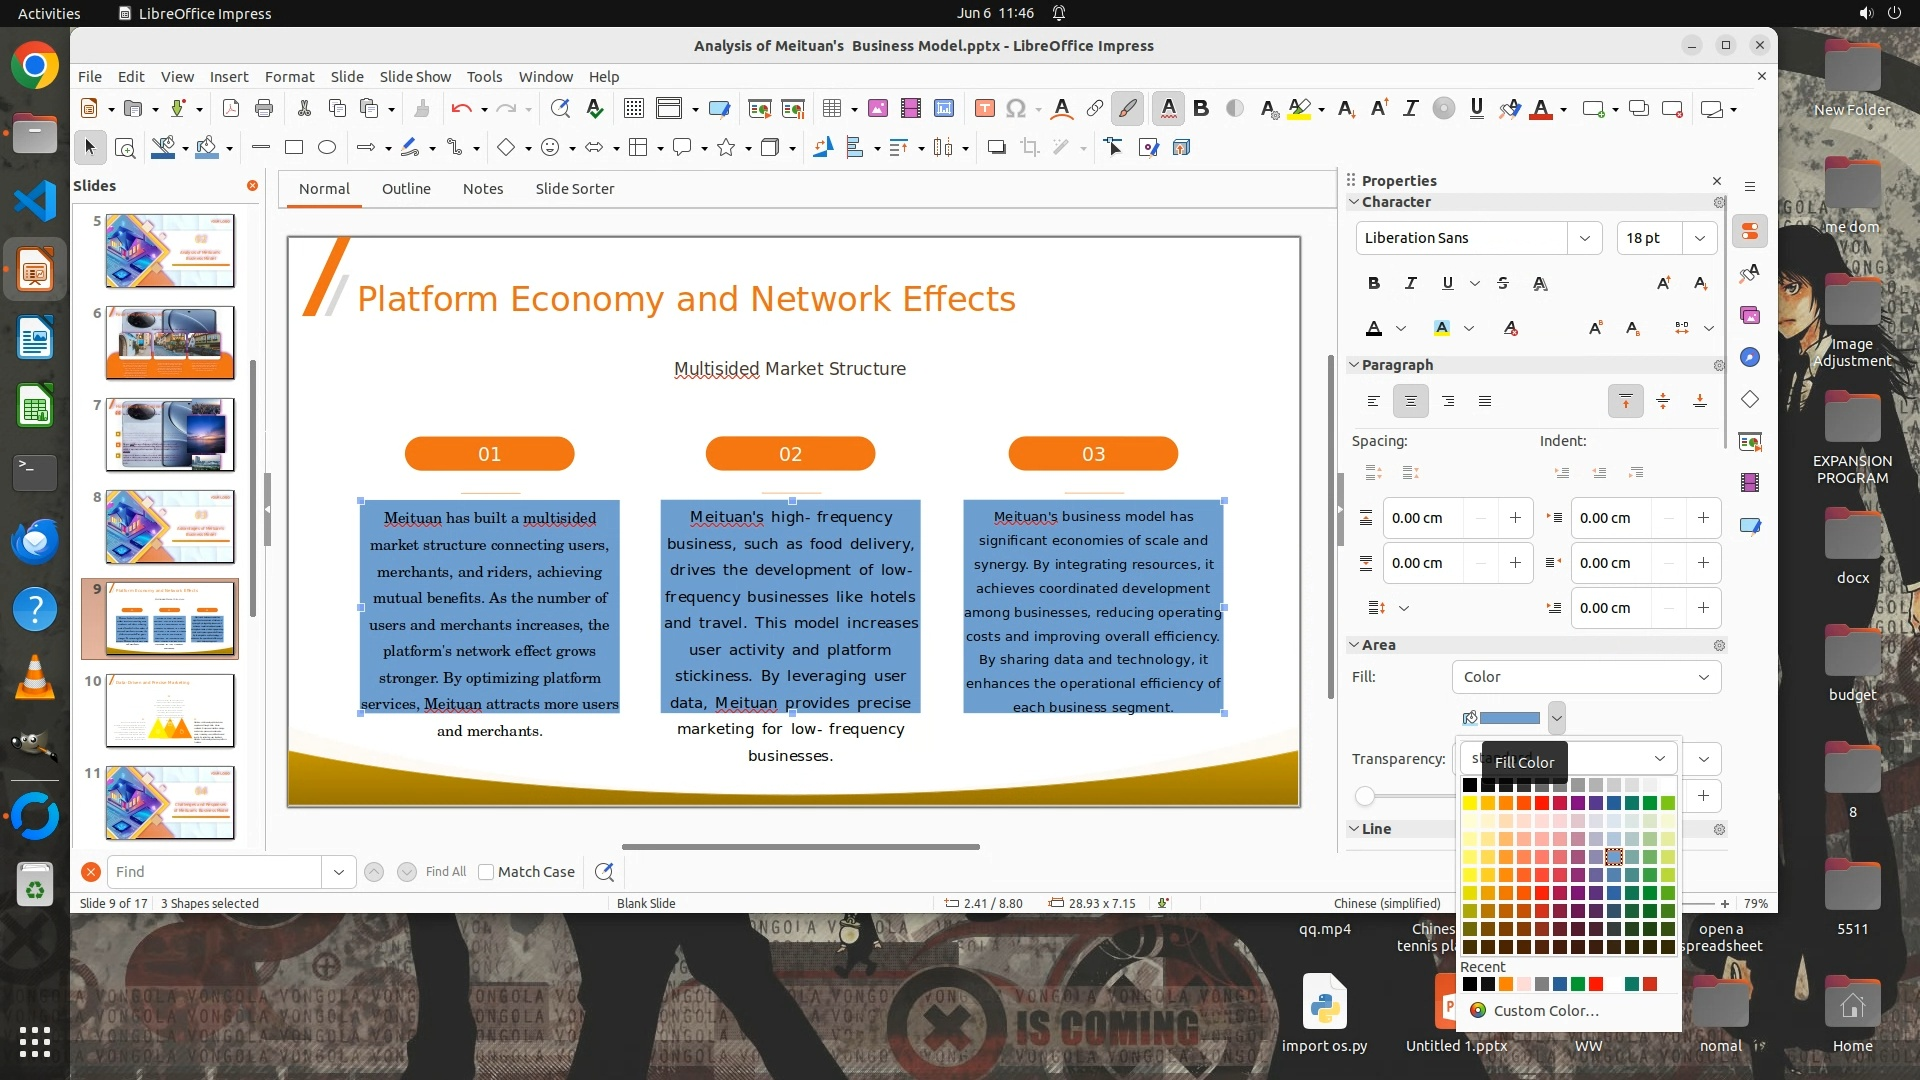Switch to the Slide Sorter tab
1920x1080 pixels.
(x=574, y=189)
